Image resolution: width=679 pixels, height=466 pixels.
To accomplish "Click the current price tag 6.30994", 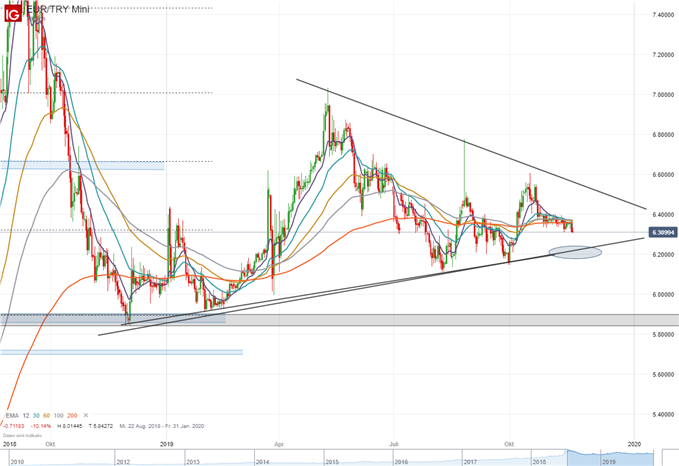I will [663, 233].
